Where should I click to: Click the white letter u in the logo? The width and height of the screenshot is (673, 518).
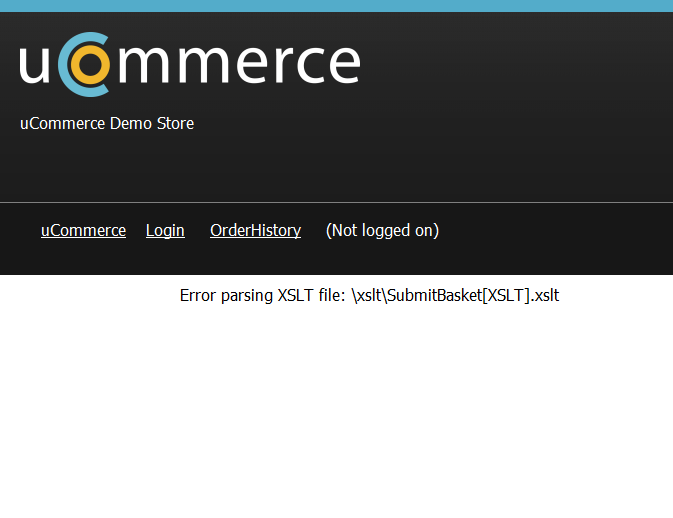click(x=34, y=64)
